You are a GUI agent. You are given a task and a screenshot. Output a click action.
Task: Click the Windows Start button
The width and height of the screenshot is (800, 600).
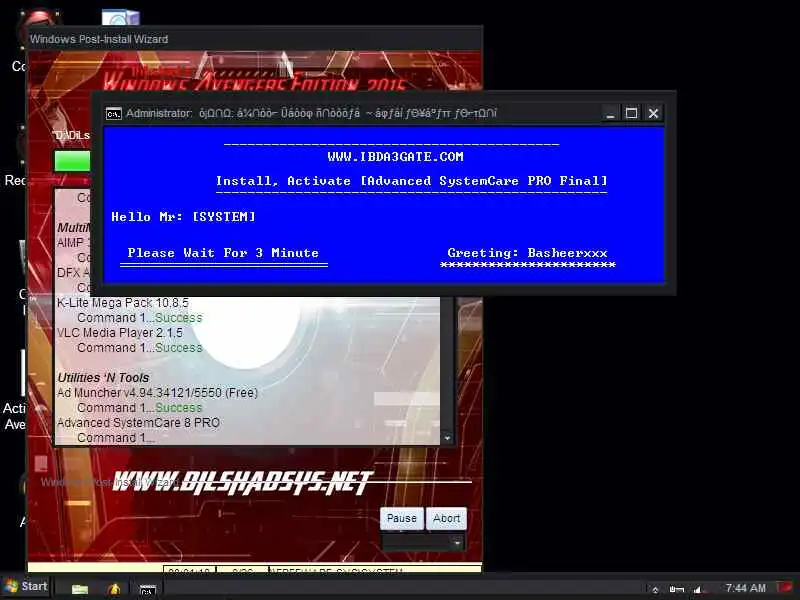[27, 586]
